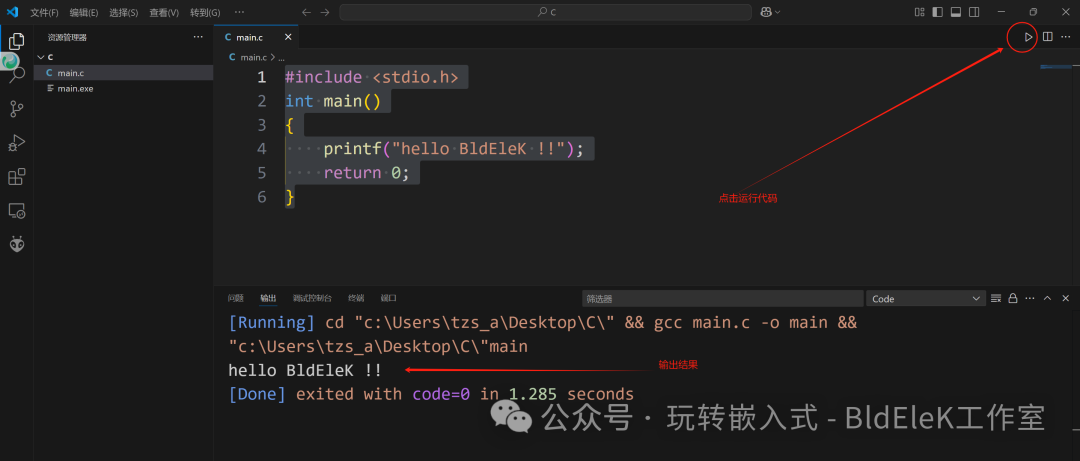Image resolution: width=1080 pixels, height=461 pixels.
Task: Toggle the primary side bar
Action: 937,12
